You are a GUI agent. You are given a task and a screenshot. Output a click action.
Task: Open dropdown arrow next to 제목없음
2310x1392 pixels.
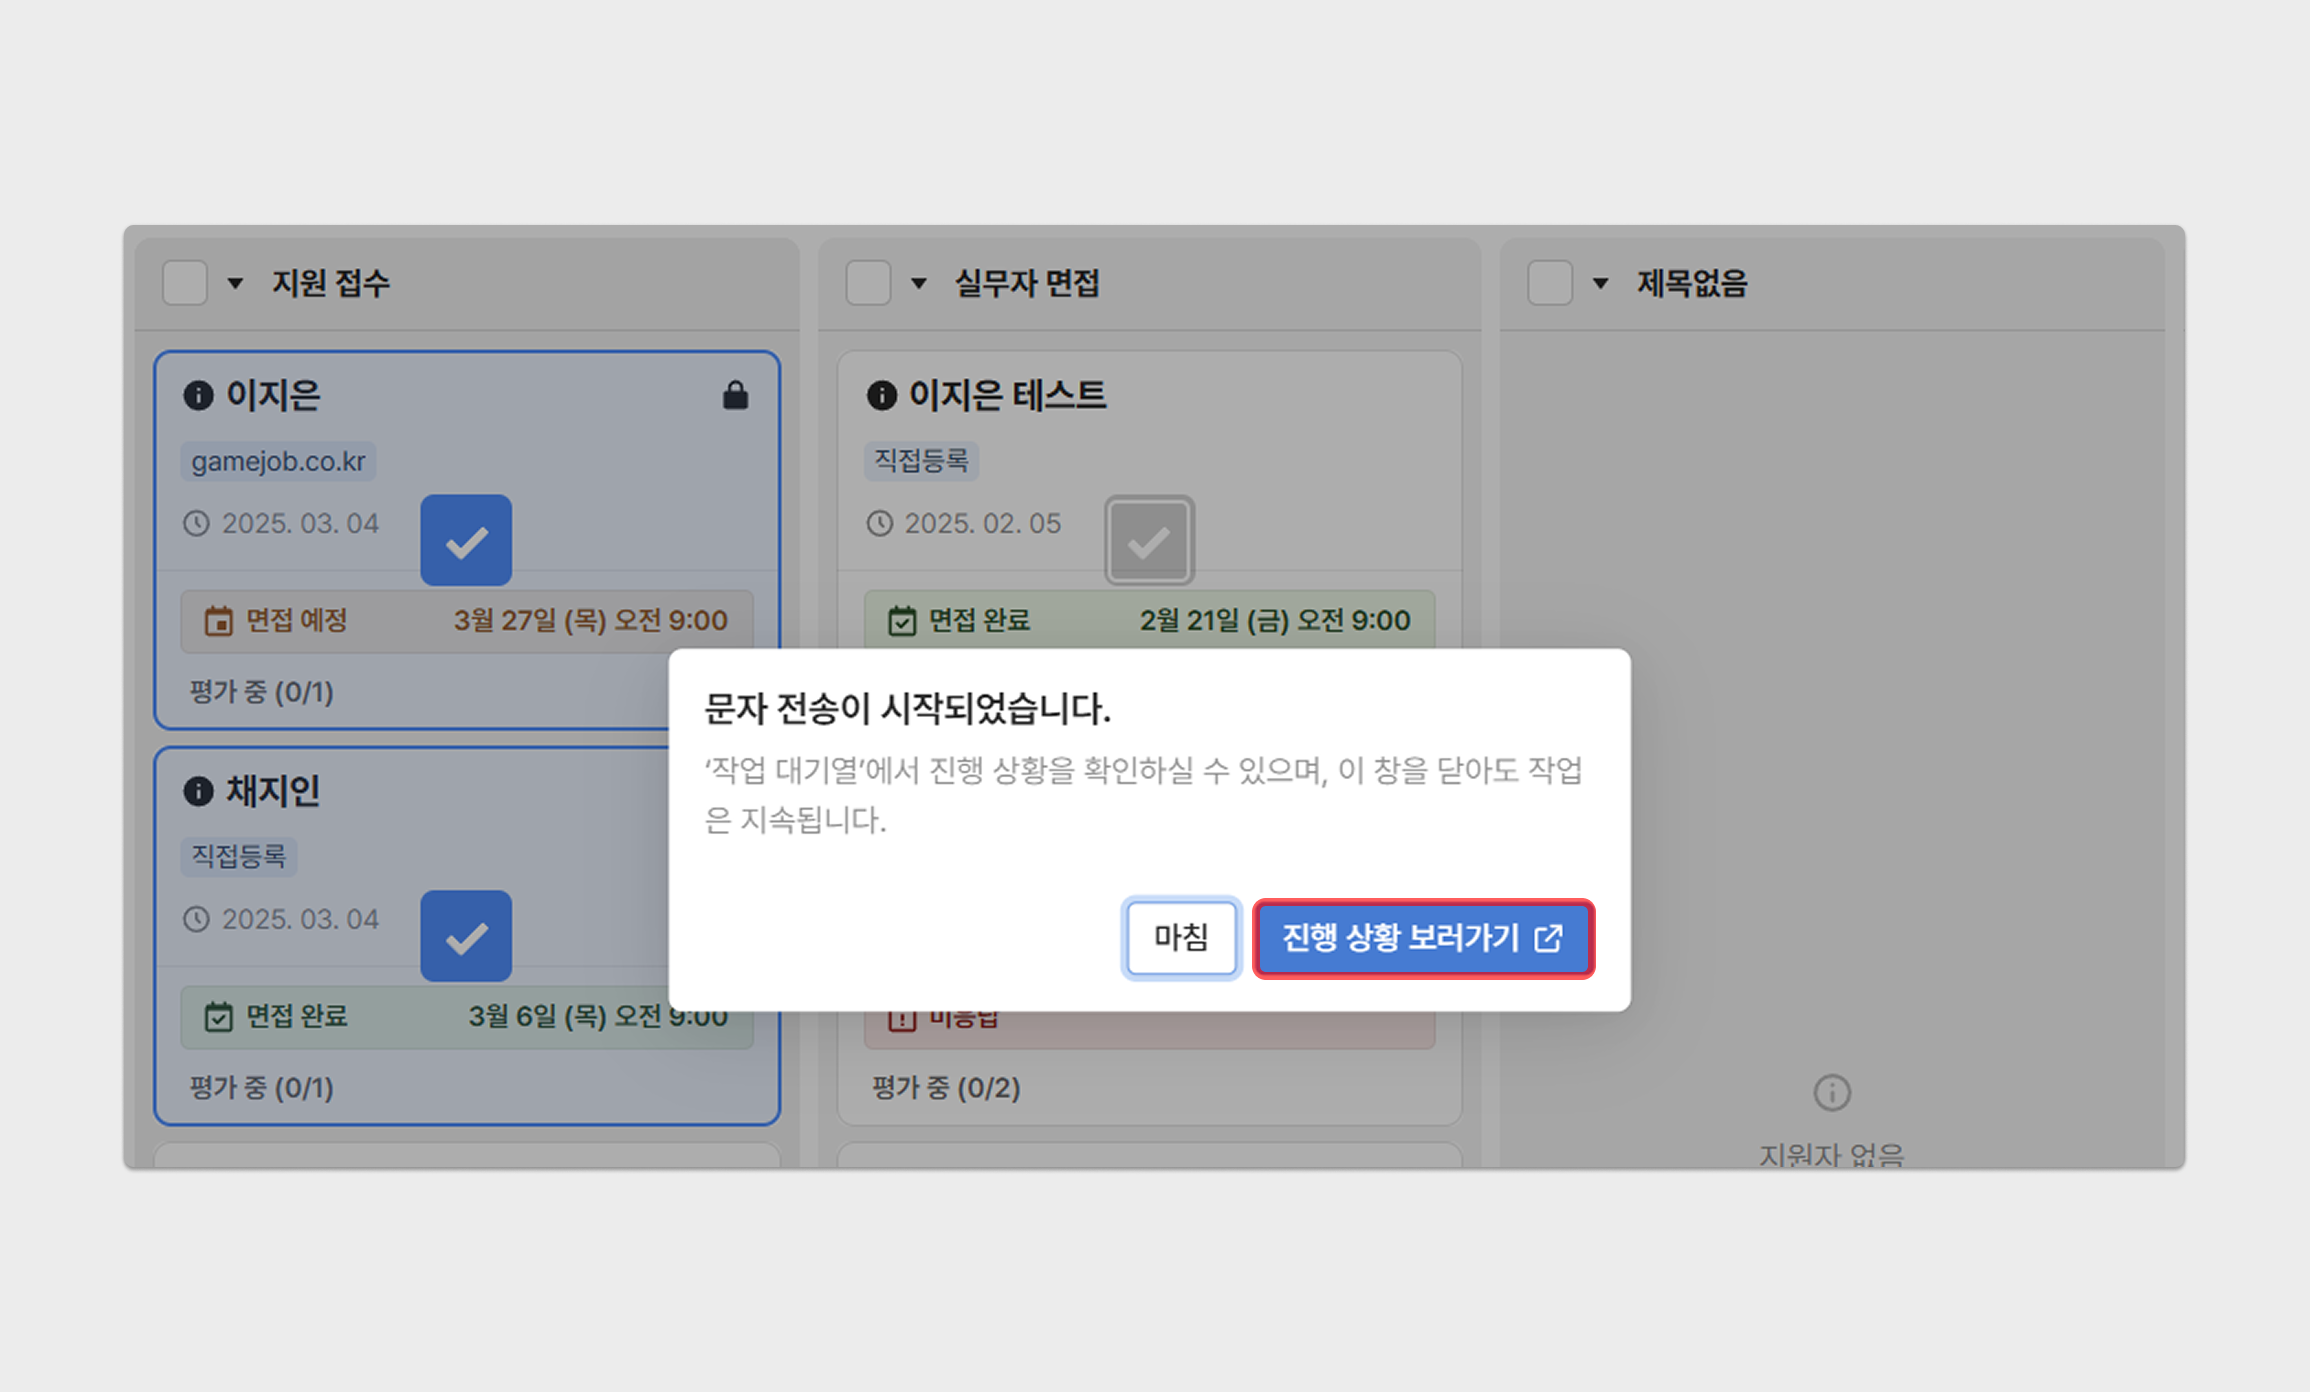[1600, 284]
